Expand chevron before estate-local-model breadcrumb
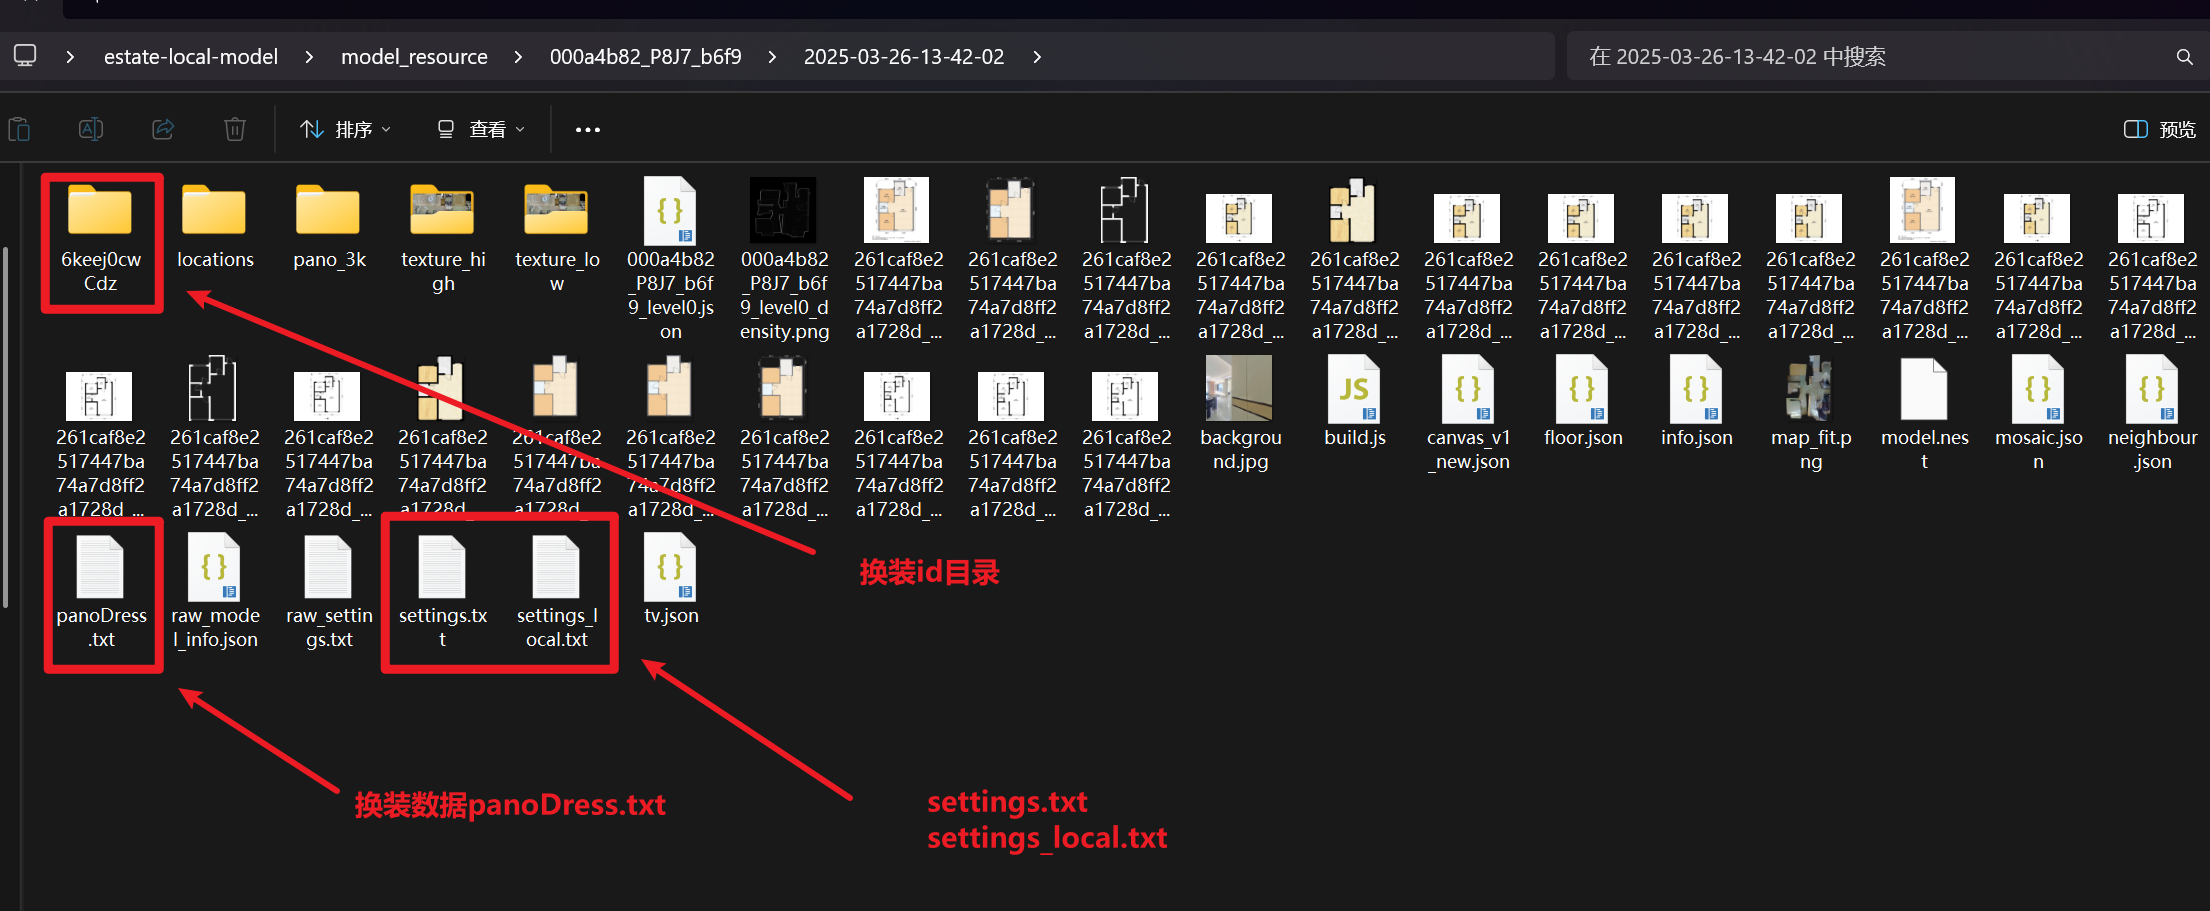Screen dimensions: 2210x911 70,57
